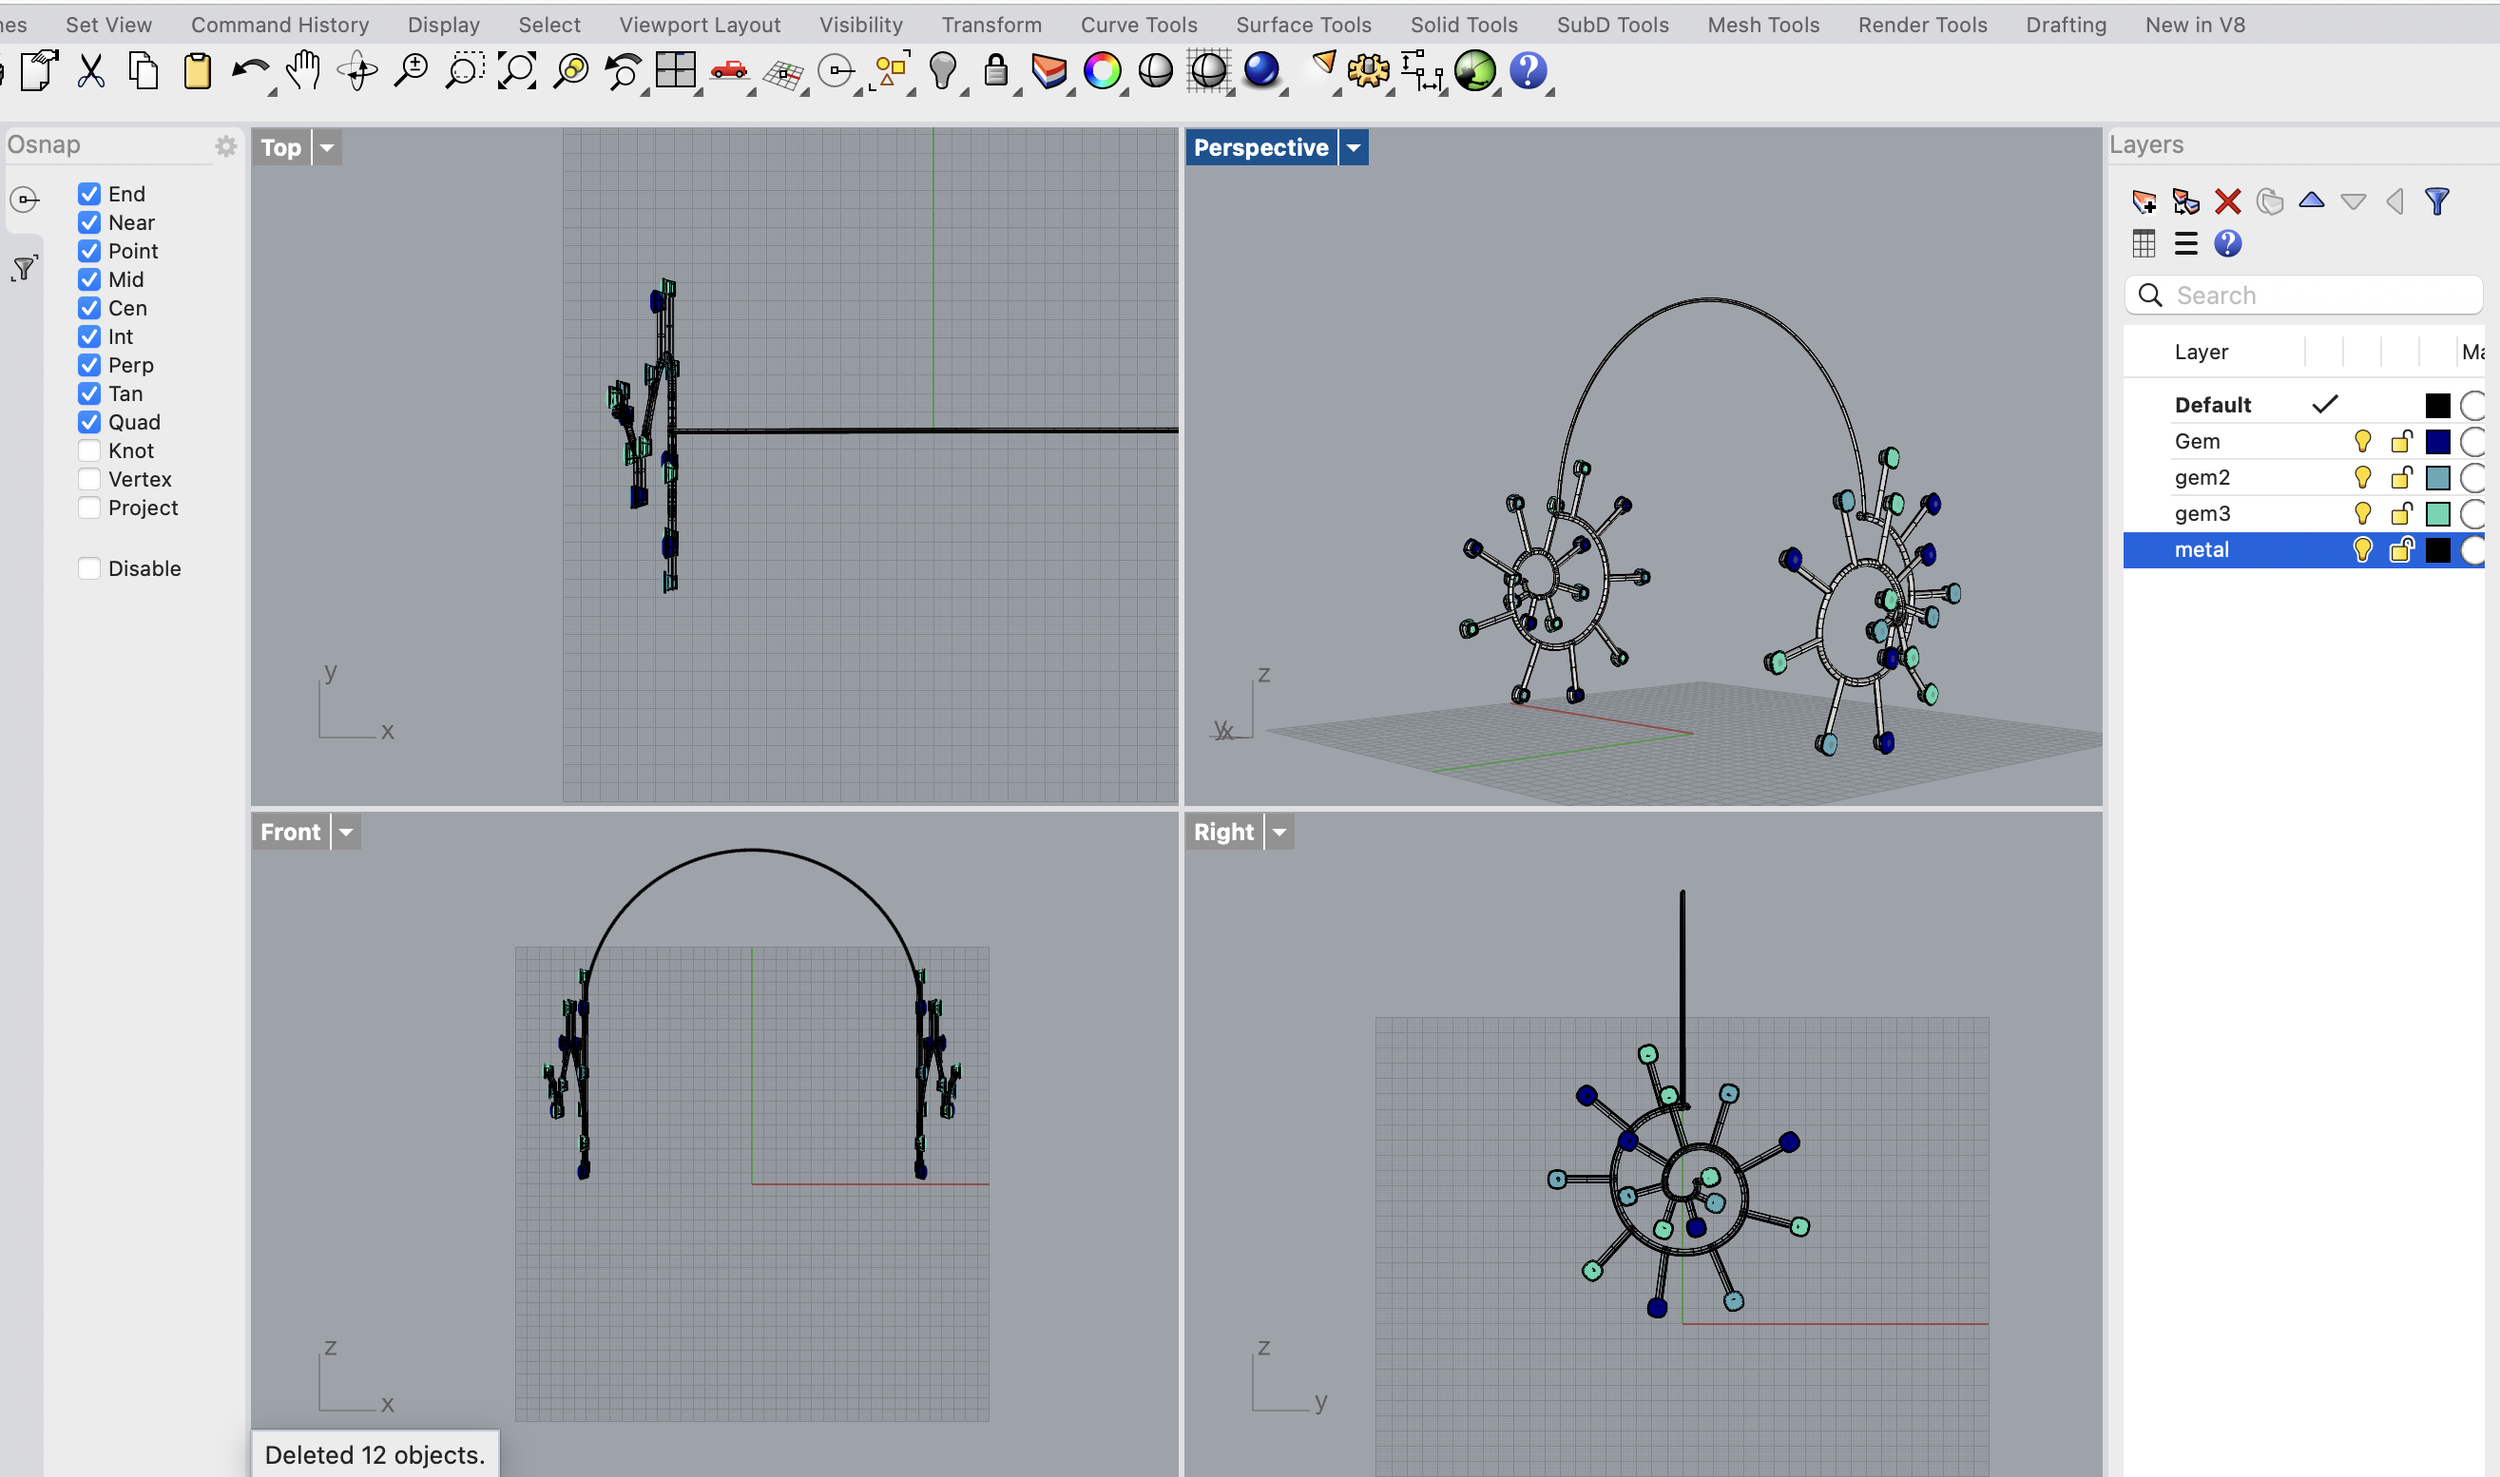
Task: Click the blue Render sphere icon
Action: click(1262, 70)
